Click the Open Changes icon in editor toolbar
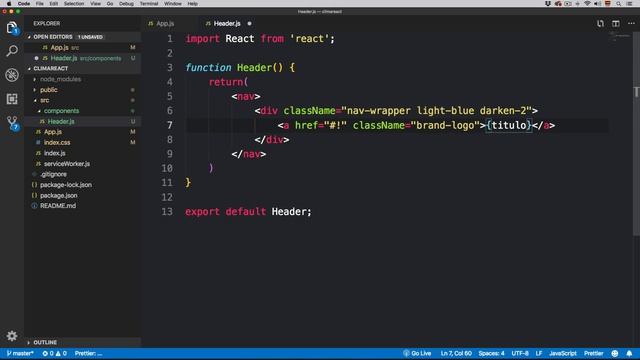Screen dimensions: 640x360 [x=600, y=24]
